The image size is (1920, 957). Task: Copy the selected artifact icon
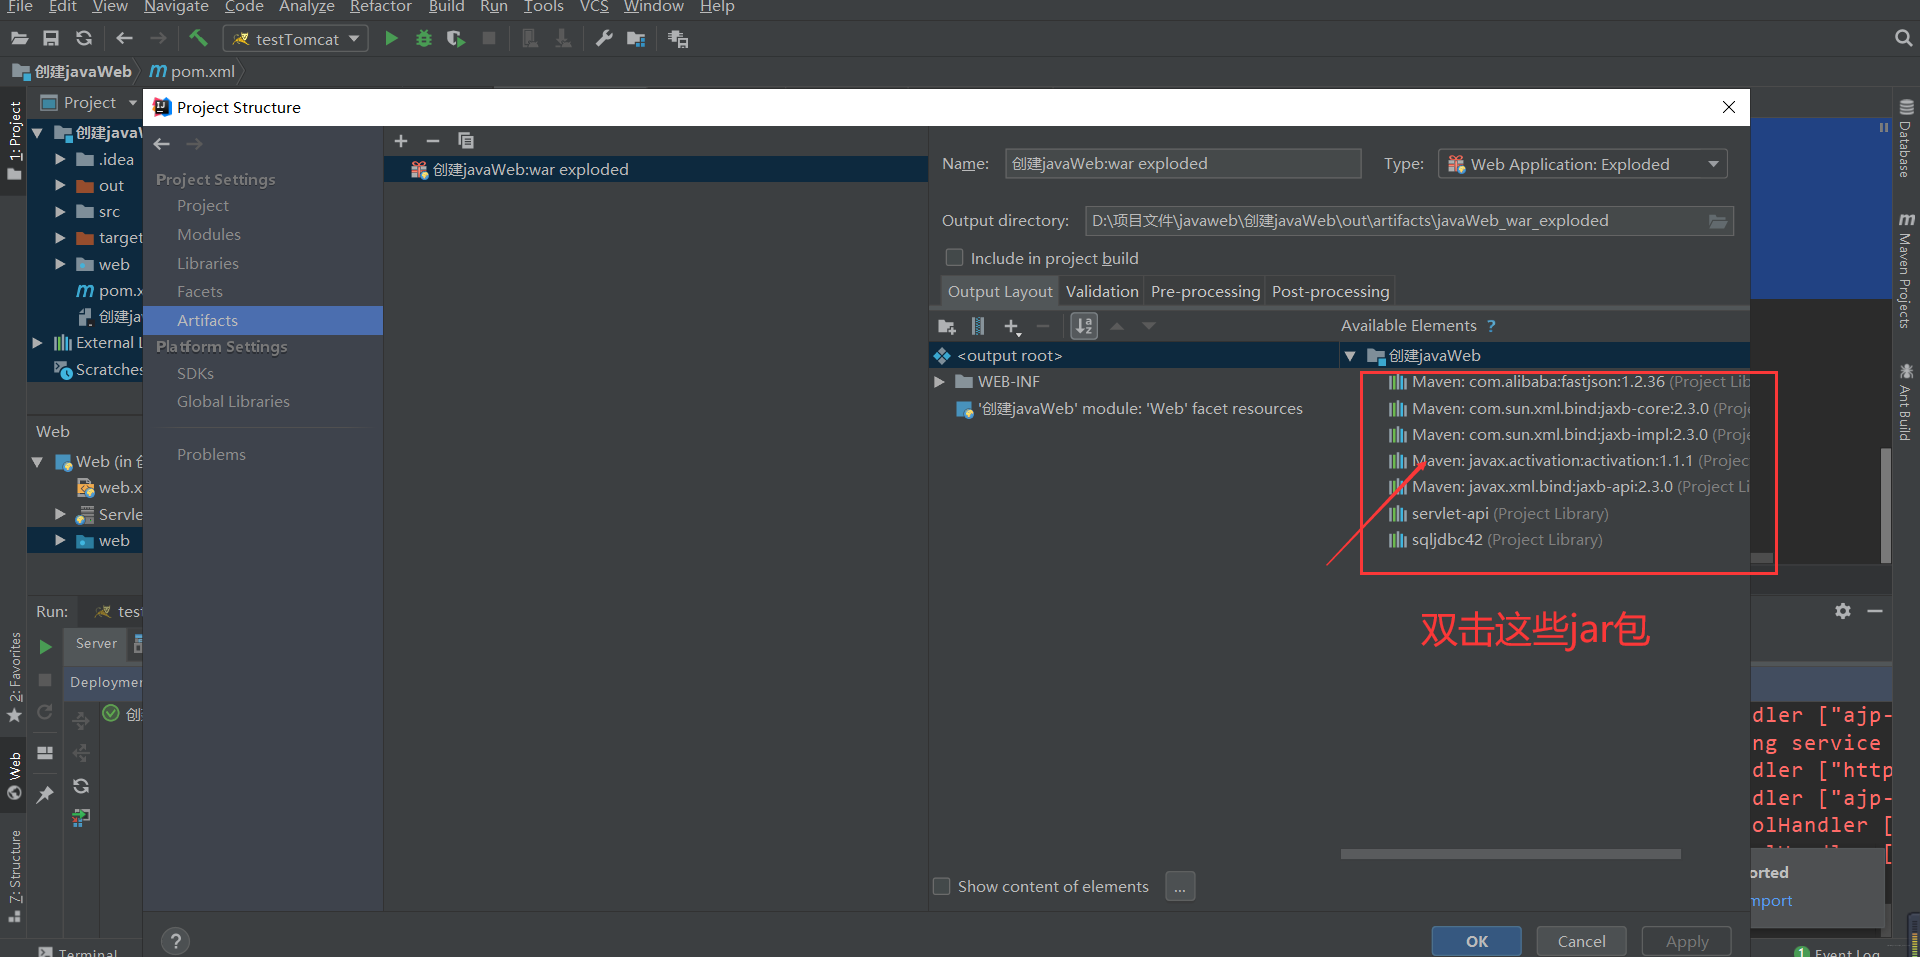pos(465,141)
